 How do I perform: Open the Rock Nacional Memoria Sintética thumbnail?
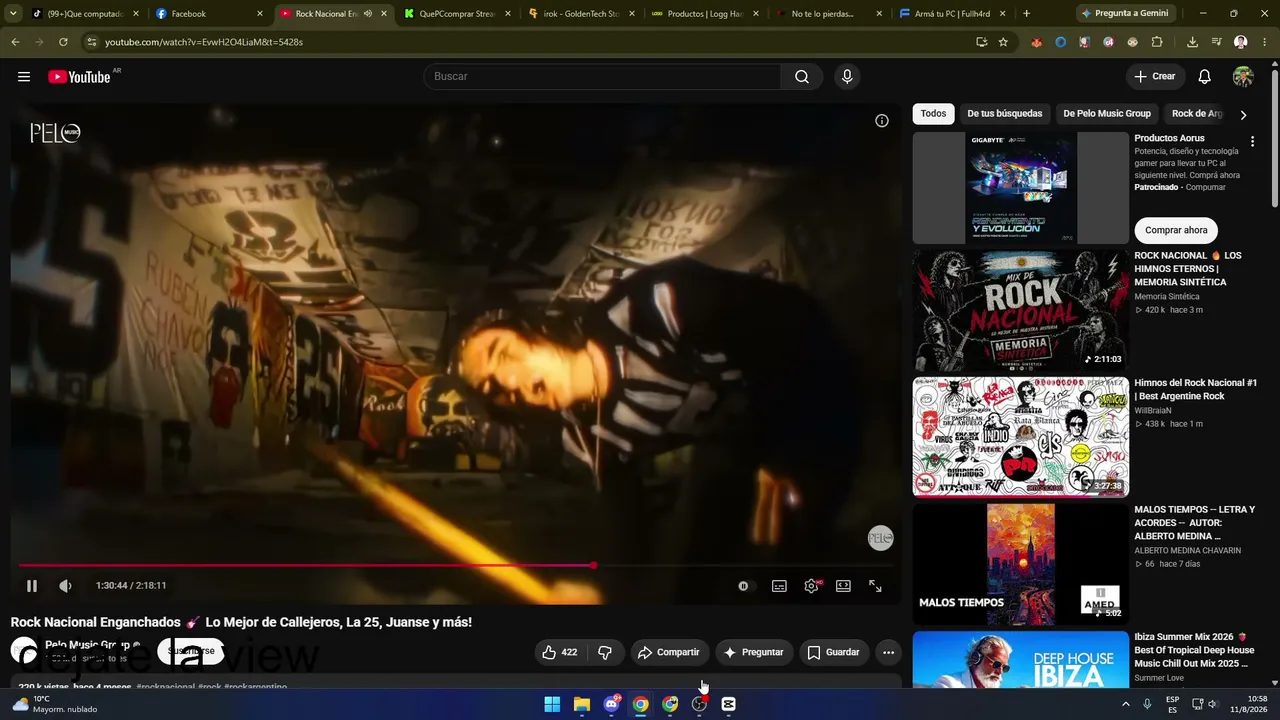point(1020,310)
